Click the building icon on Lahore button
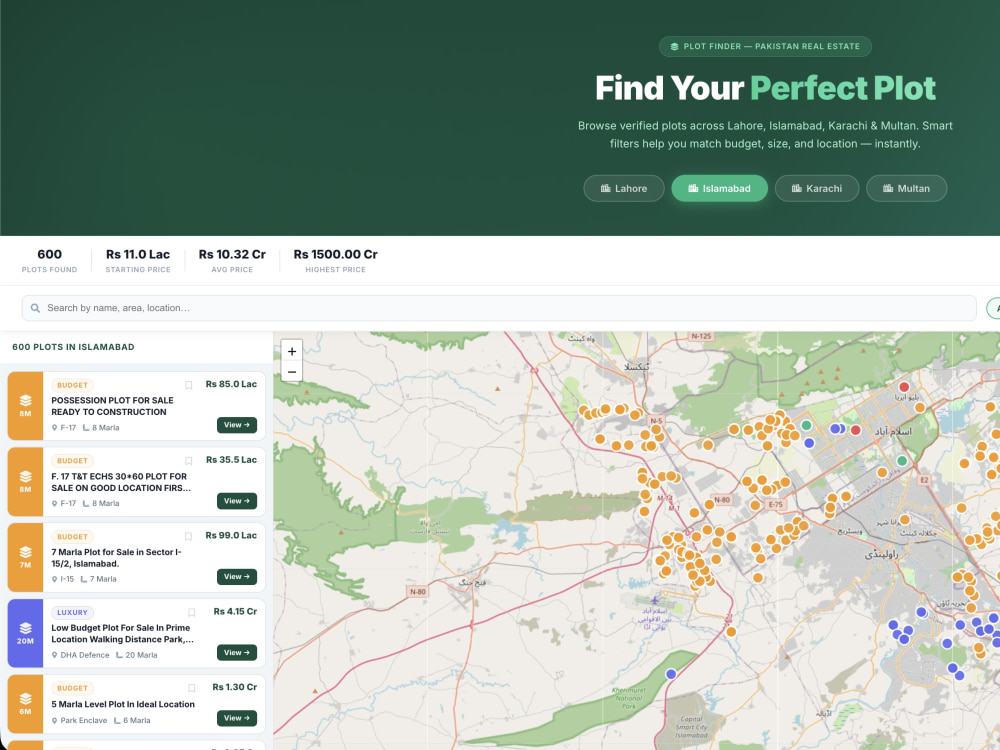The image size is (1000, 750). [606, 188]
